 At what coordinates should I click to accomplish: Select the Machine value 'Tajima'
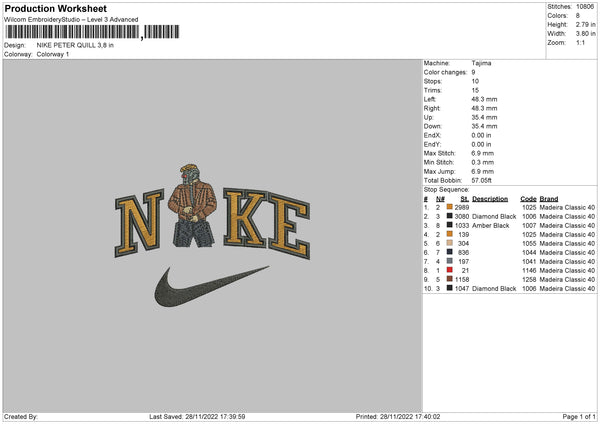[x=481, y=63]
